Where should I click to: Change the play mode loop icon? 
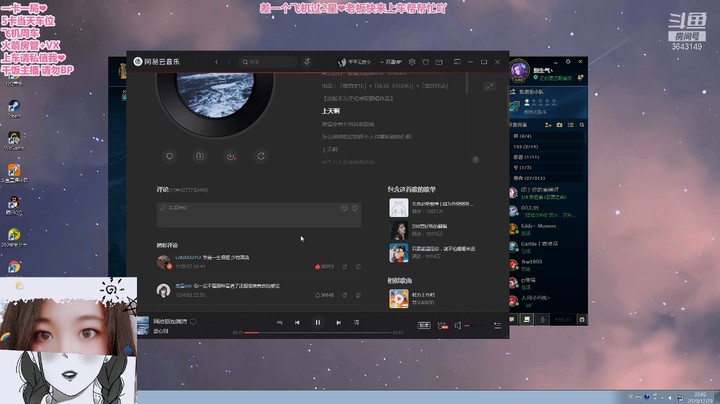point(279,322)
